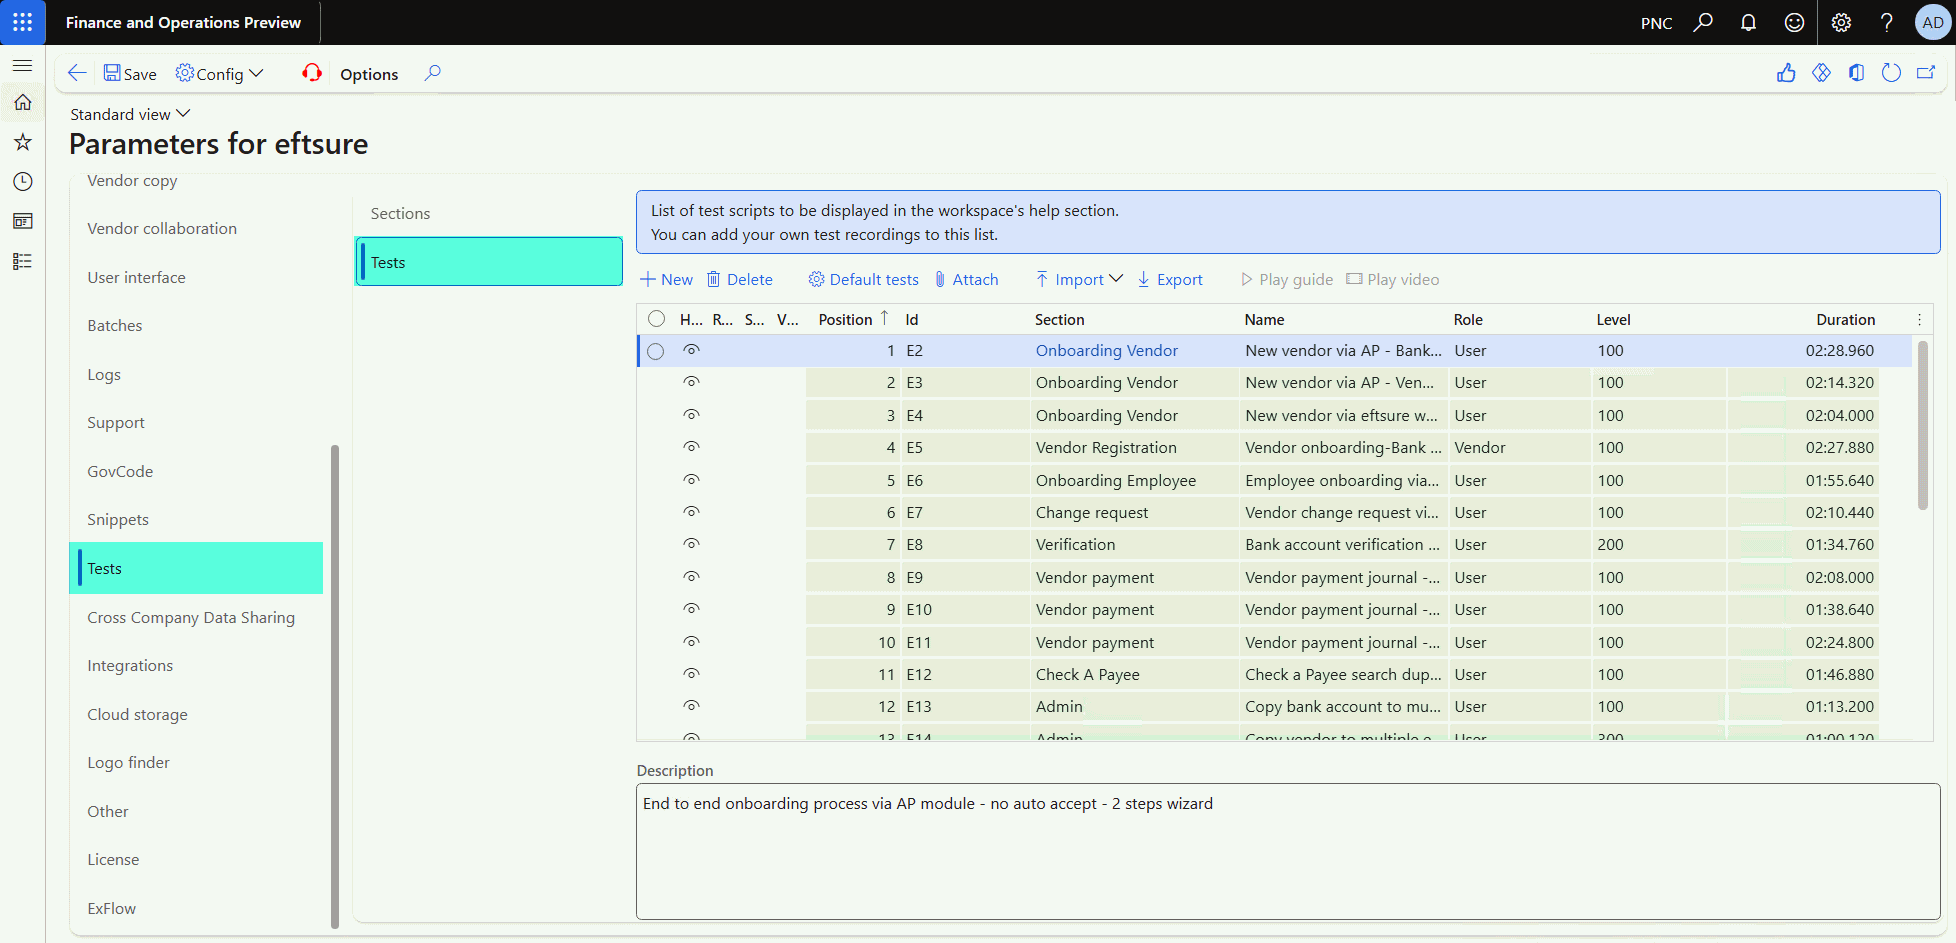
Task: Open Favorites star in the sidebar
Action: [x=22, y=142]
